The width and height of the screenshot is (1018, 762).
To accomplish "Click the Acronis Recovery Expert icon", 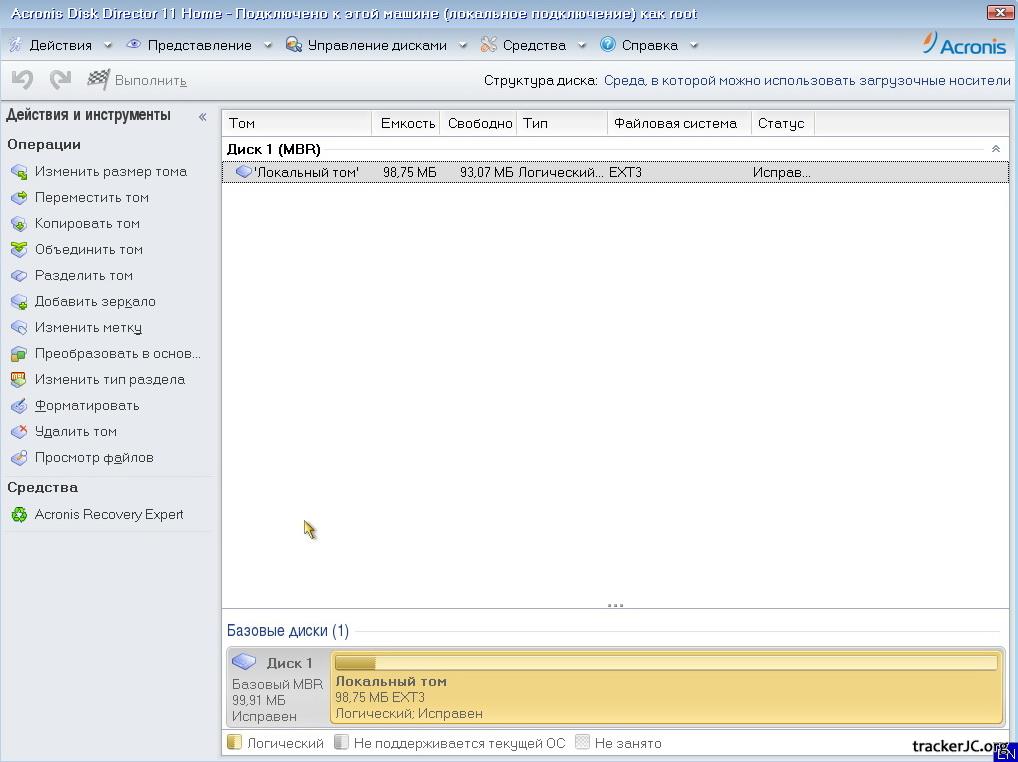I will (19, 515).
